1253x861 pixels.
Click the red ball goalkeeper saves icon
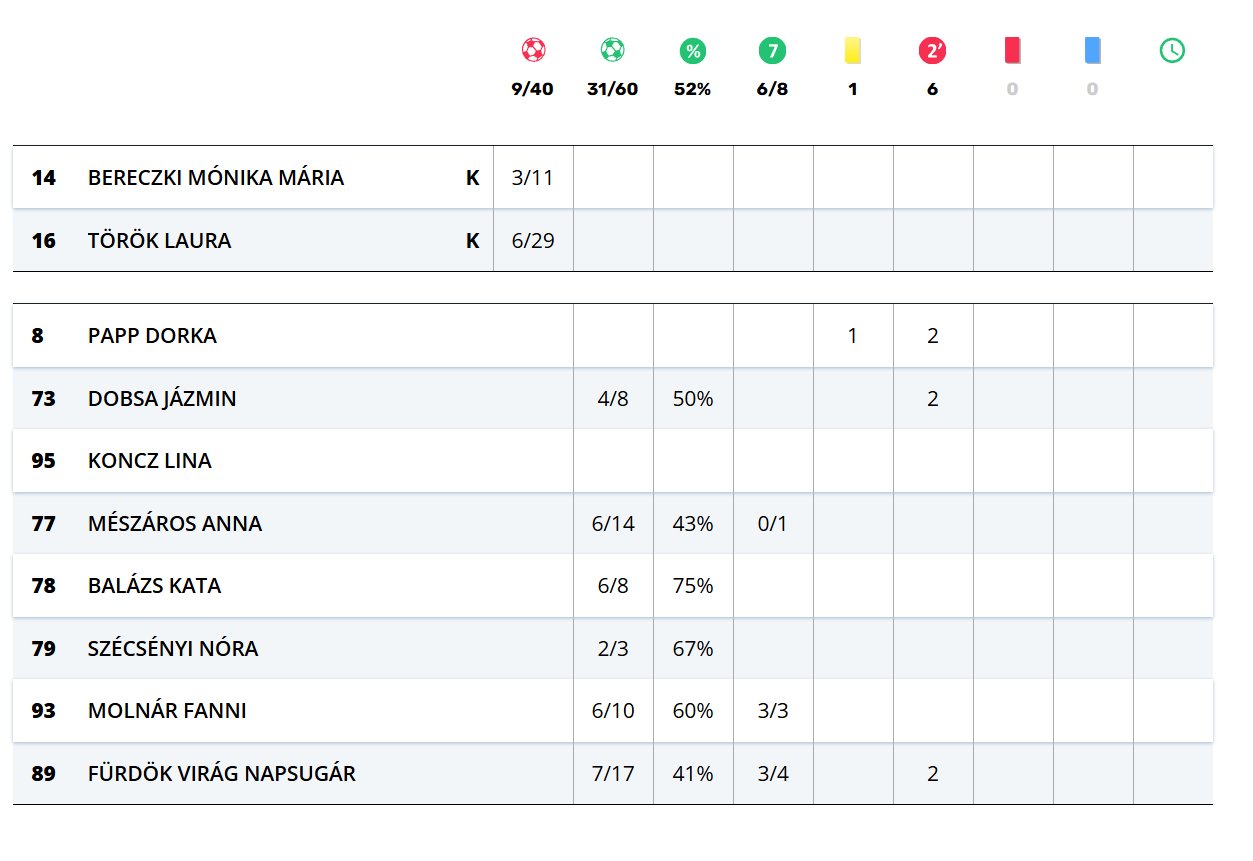point(533,50)
